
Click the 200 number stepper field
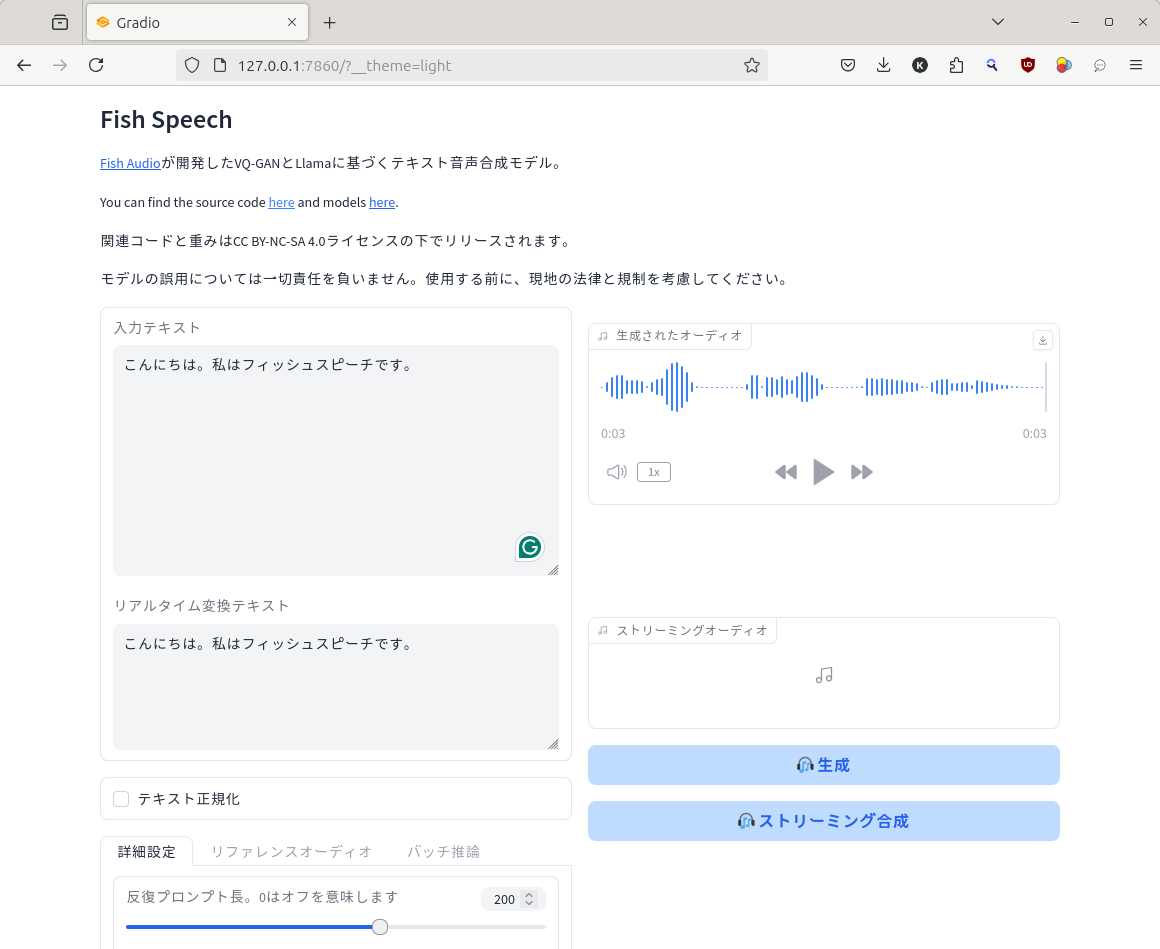[x=513, y=899]
